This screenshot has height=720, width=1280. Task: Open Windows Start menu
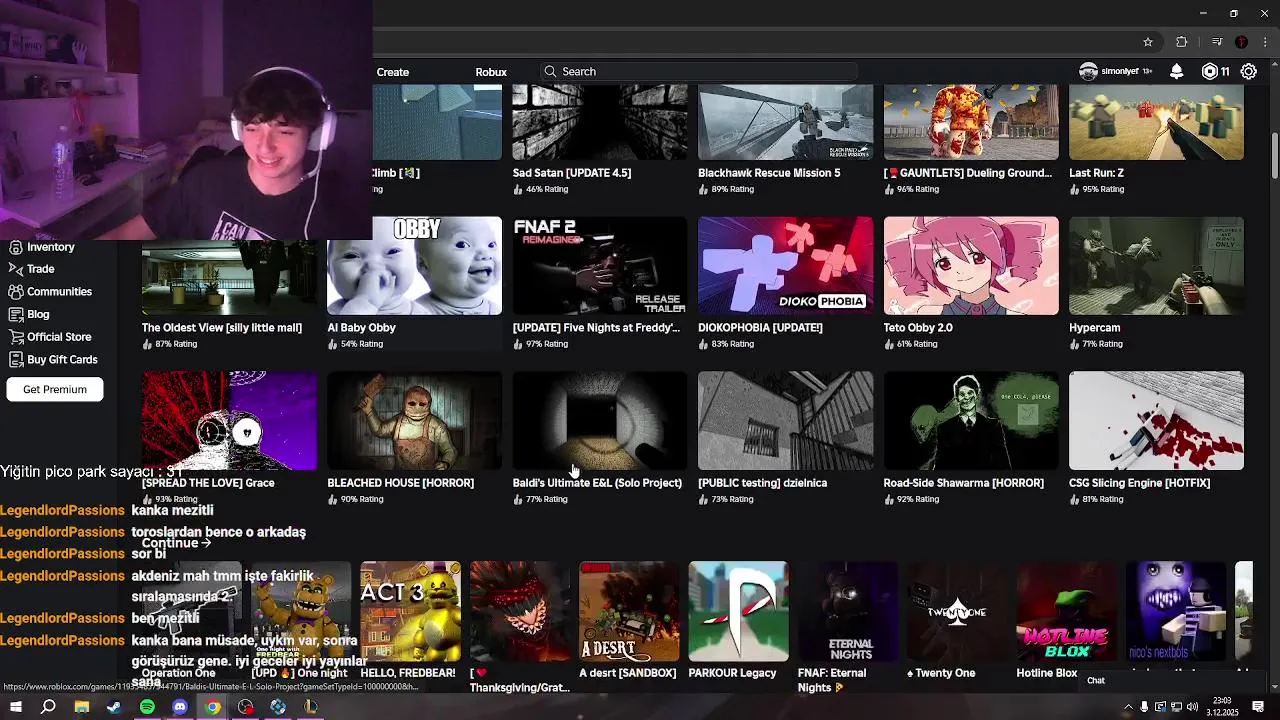coord(15,707)
